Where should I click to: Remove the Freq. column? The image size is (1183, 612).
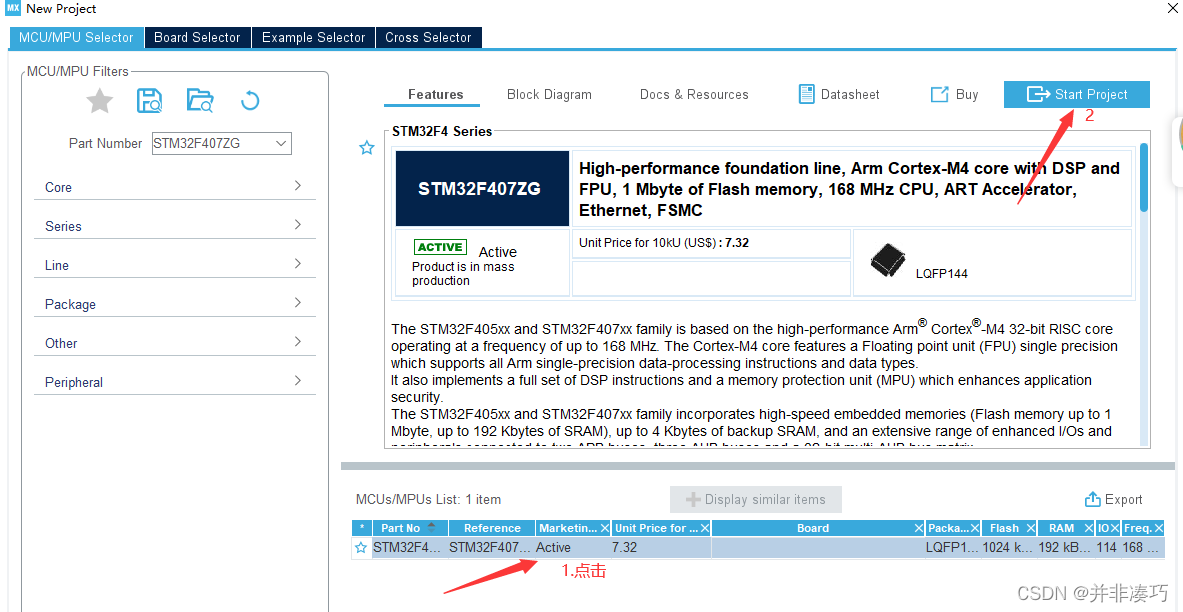click(x=1159, y=528)
